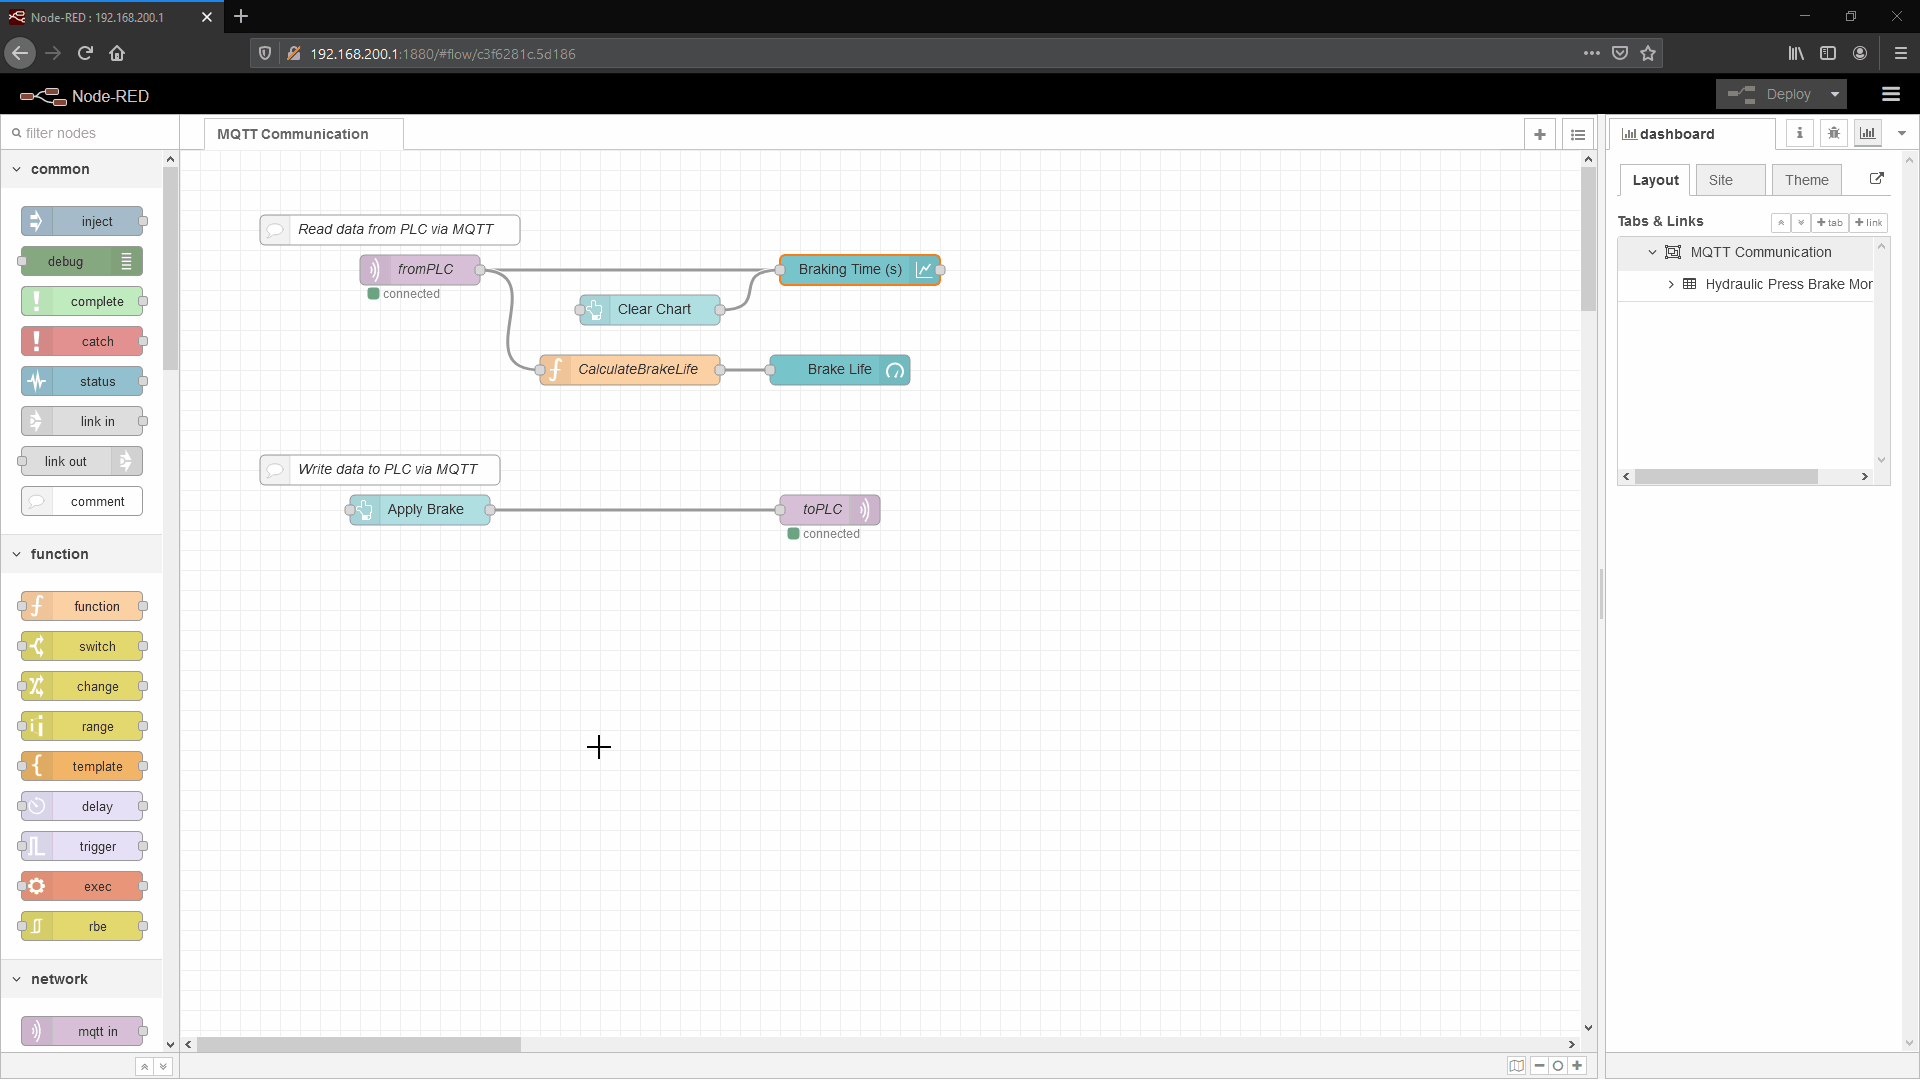This screenshot has width=1920, height=1080.
Task: Open dashboard in new window icon
Action: [1876, 179]
